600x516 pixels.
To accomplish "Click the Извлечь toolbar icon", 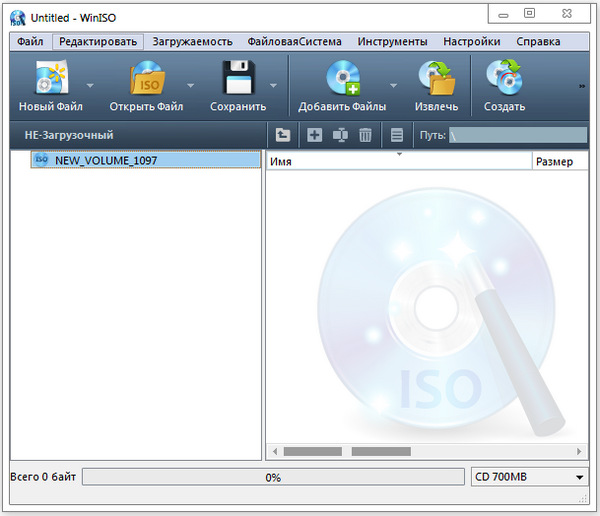I will point(436,80).
